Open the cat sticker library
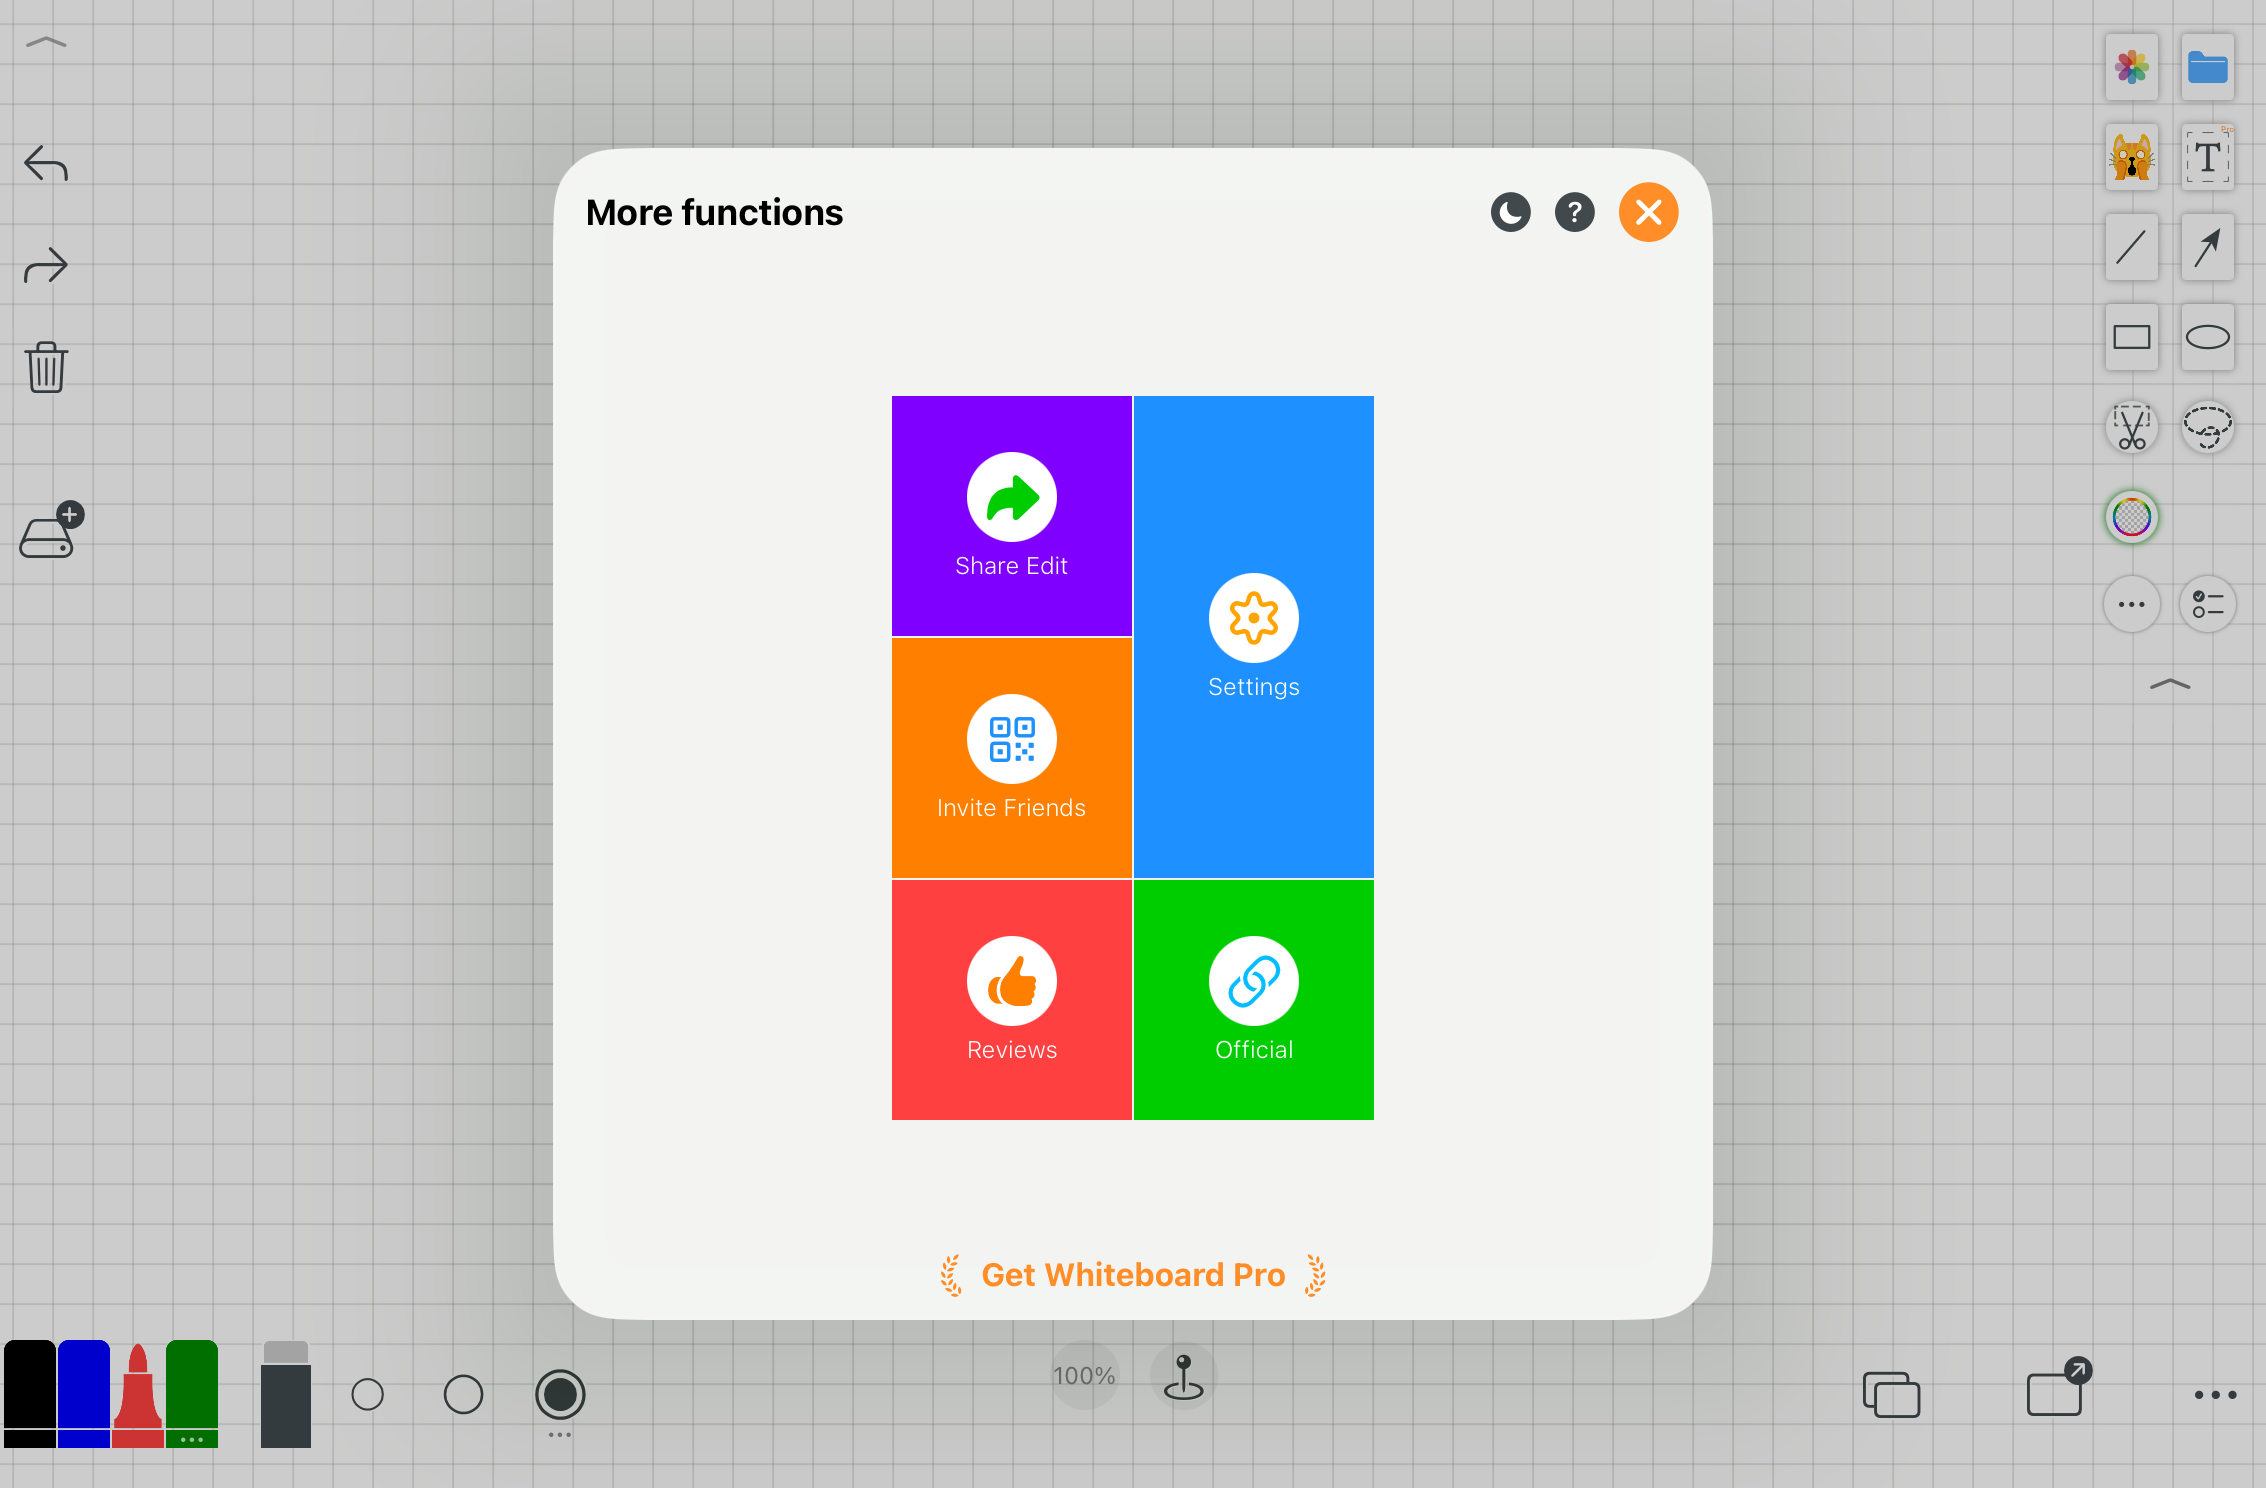The width and height of the screenshot is (2266, 1488). (x=2131, y=158)
